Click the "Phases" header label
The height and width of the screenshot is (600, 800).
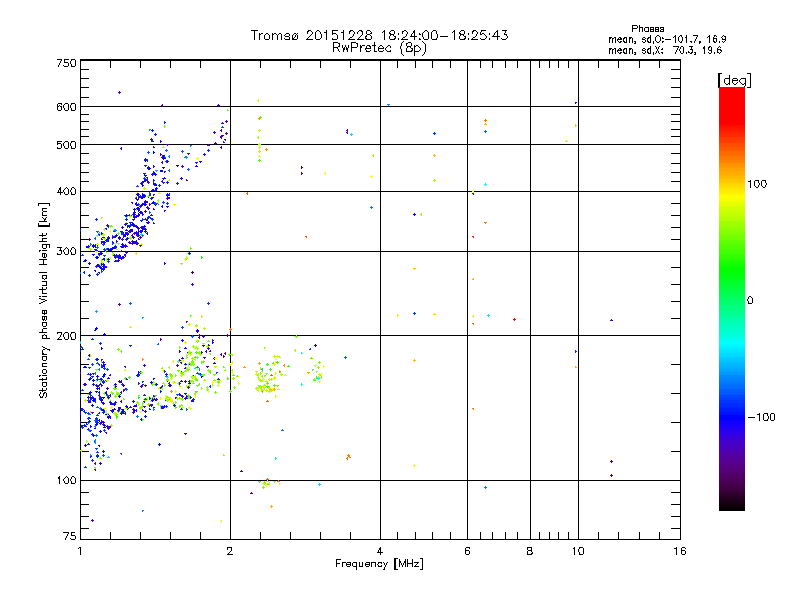647,29
